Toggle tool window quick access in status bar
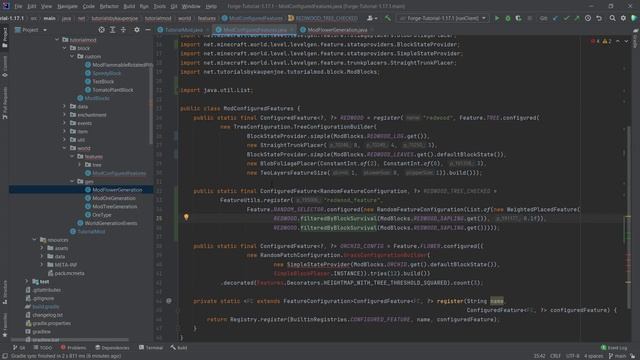This screenshot has height=360, width=640. (5, 356)
